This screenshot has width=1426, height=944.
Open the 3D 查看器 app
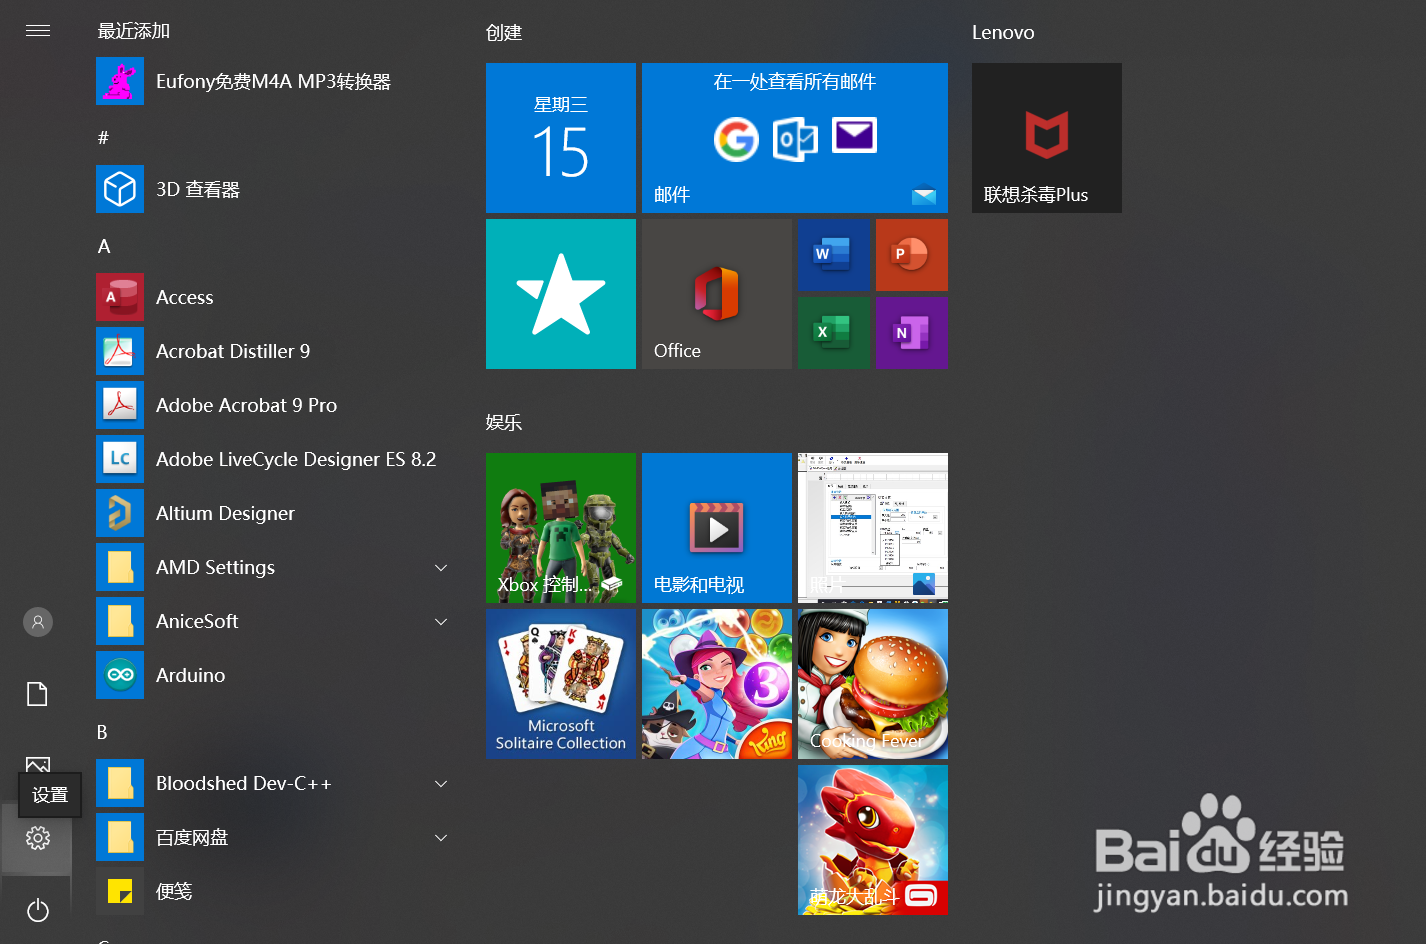pyautogui.click(x=197, y=189)
